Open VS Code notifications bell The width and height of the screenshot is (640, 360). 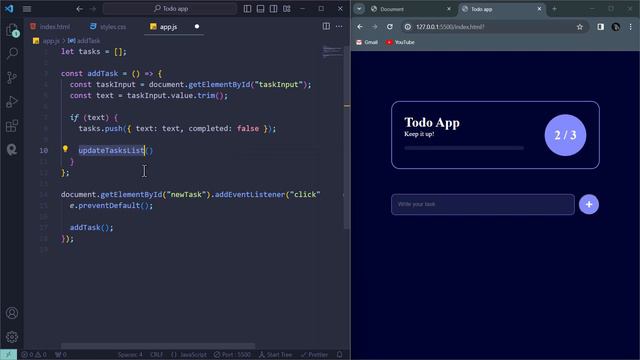(340, 355)
